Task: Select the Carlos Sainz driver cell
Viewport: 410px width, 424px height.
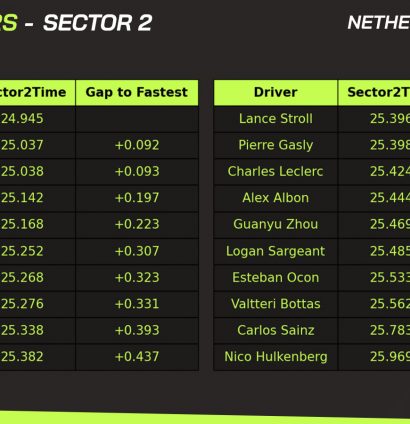Action: click(x=275, y=330)
